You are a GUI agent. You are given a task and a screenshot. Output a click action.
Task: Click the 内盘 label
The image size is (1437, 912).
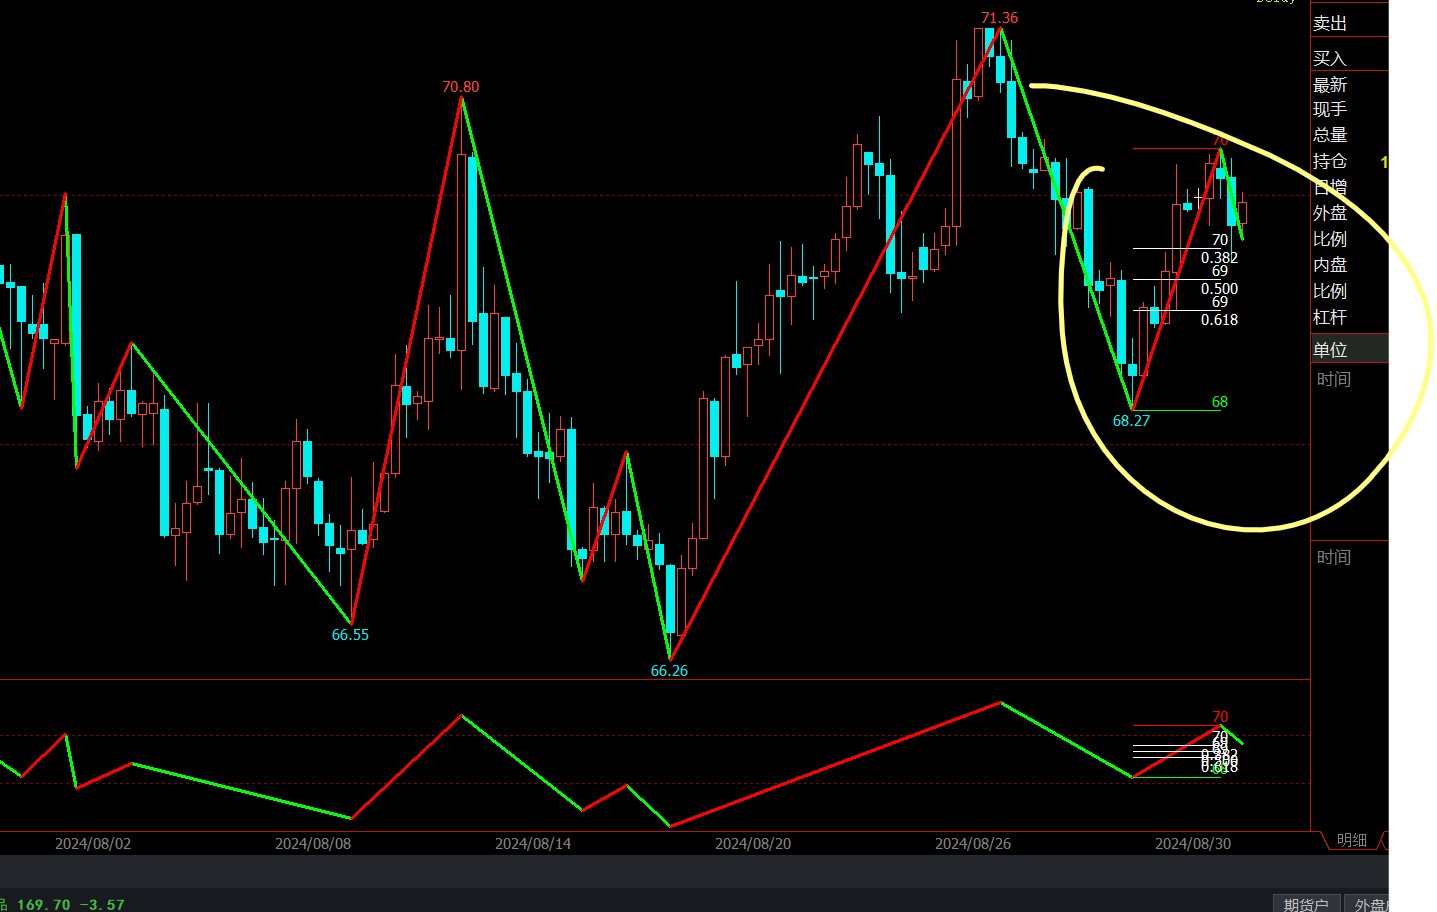click(x=1330, y=265)
